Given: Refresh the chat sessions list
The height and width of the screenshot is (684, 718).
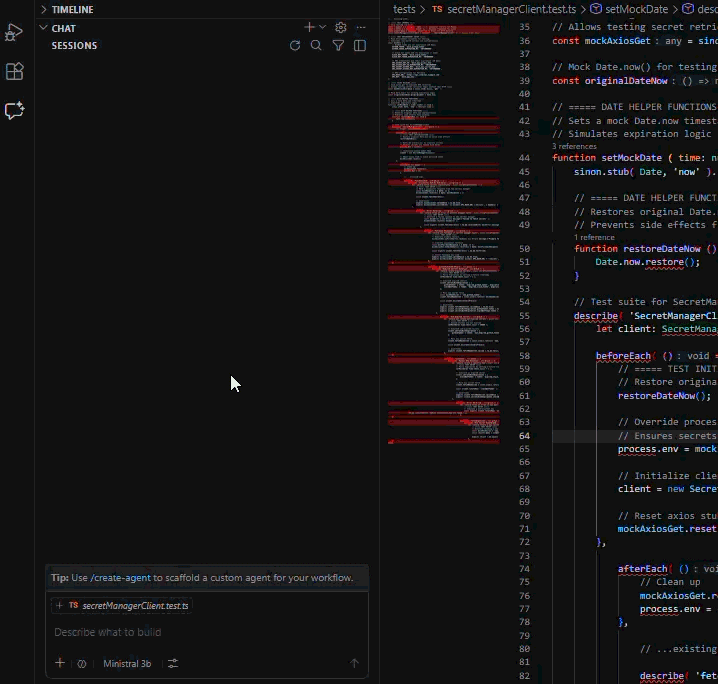Looking at the screenshot, I should (295, 45).
